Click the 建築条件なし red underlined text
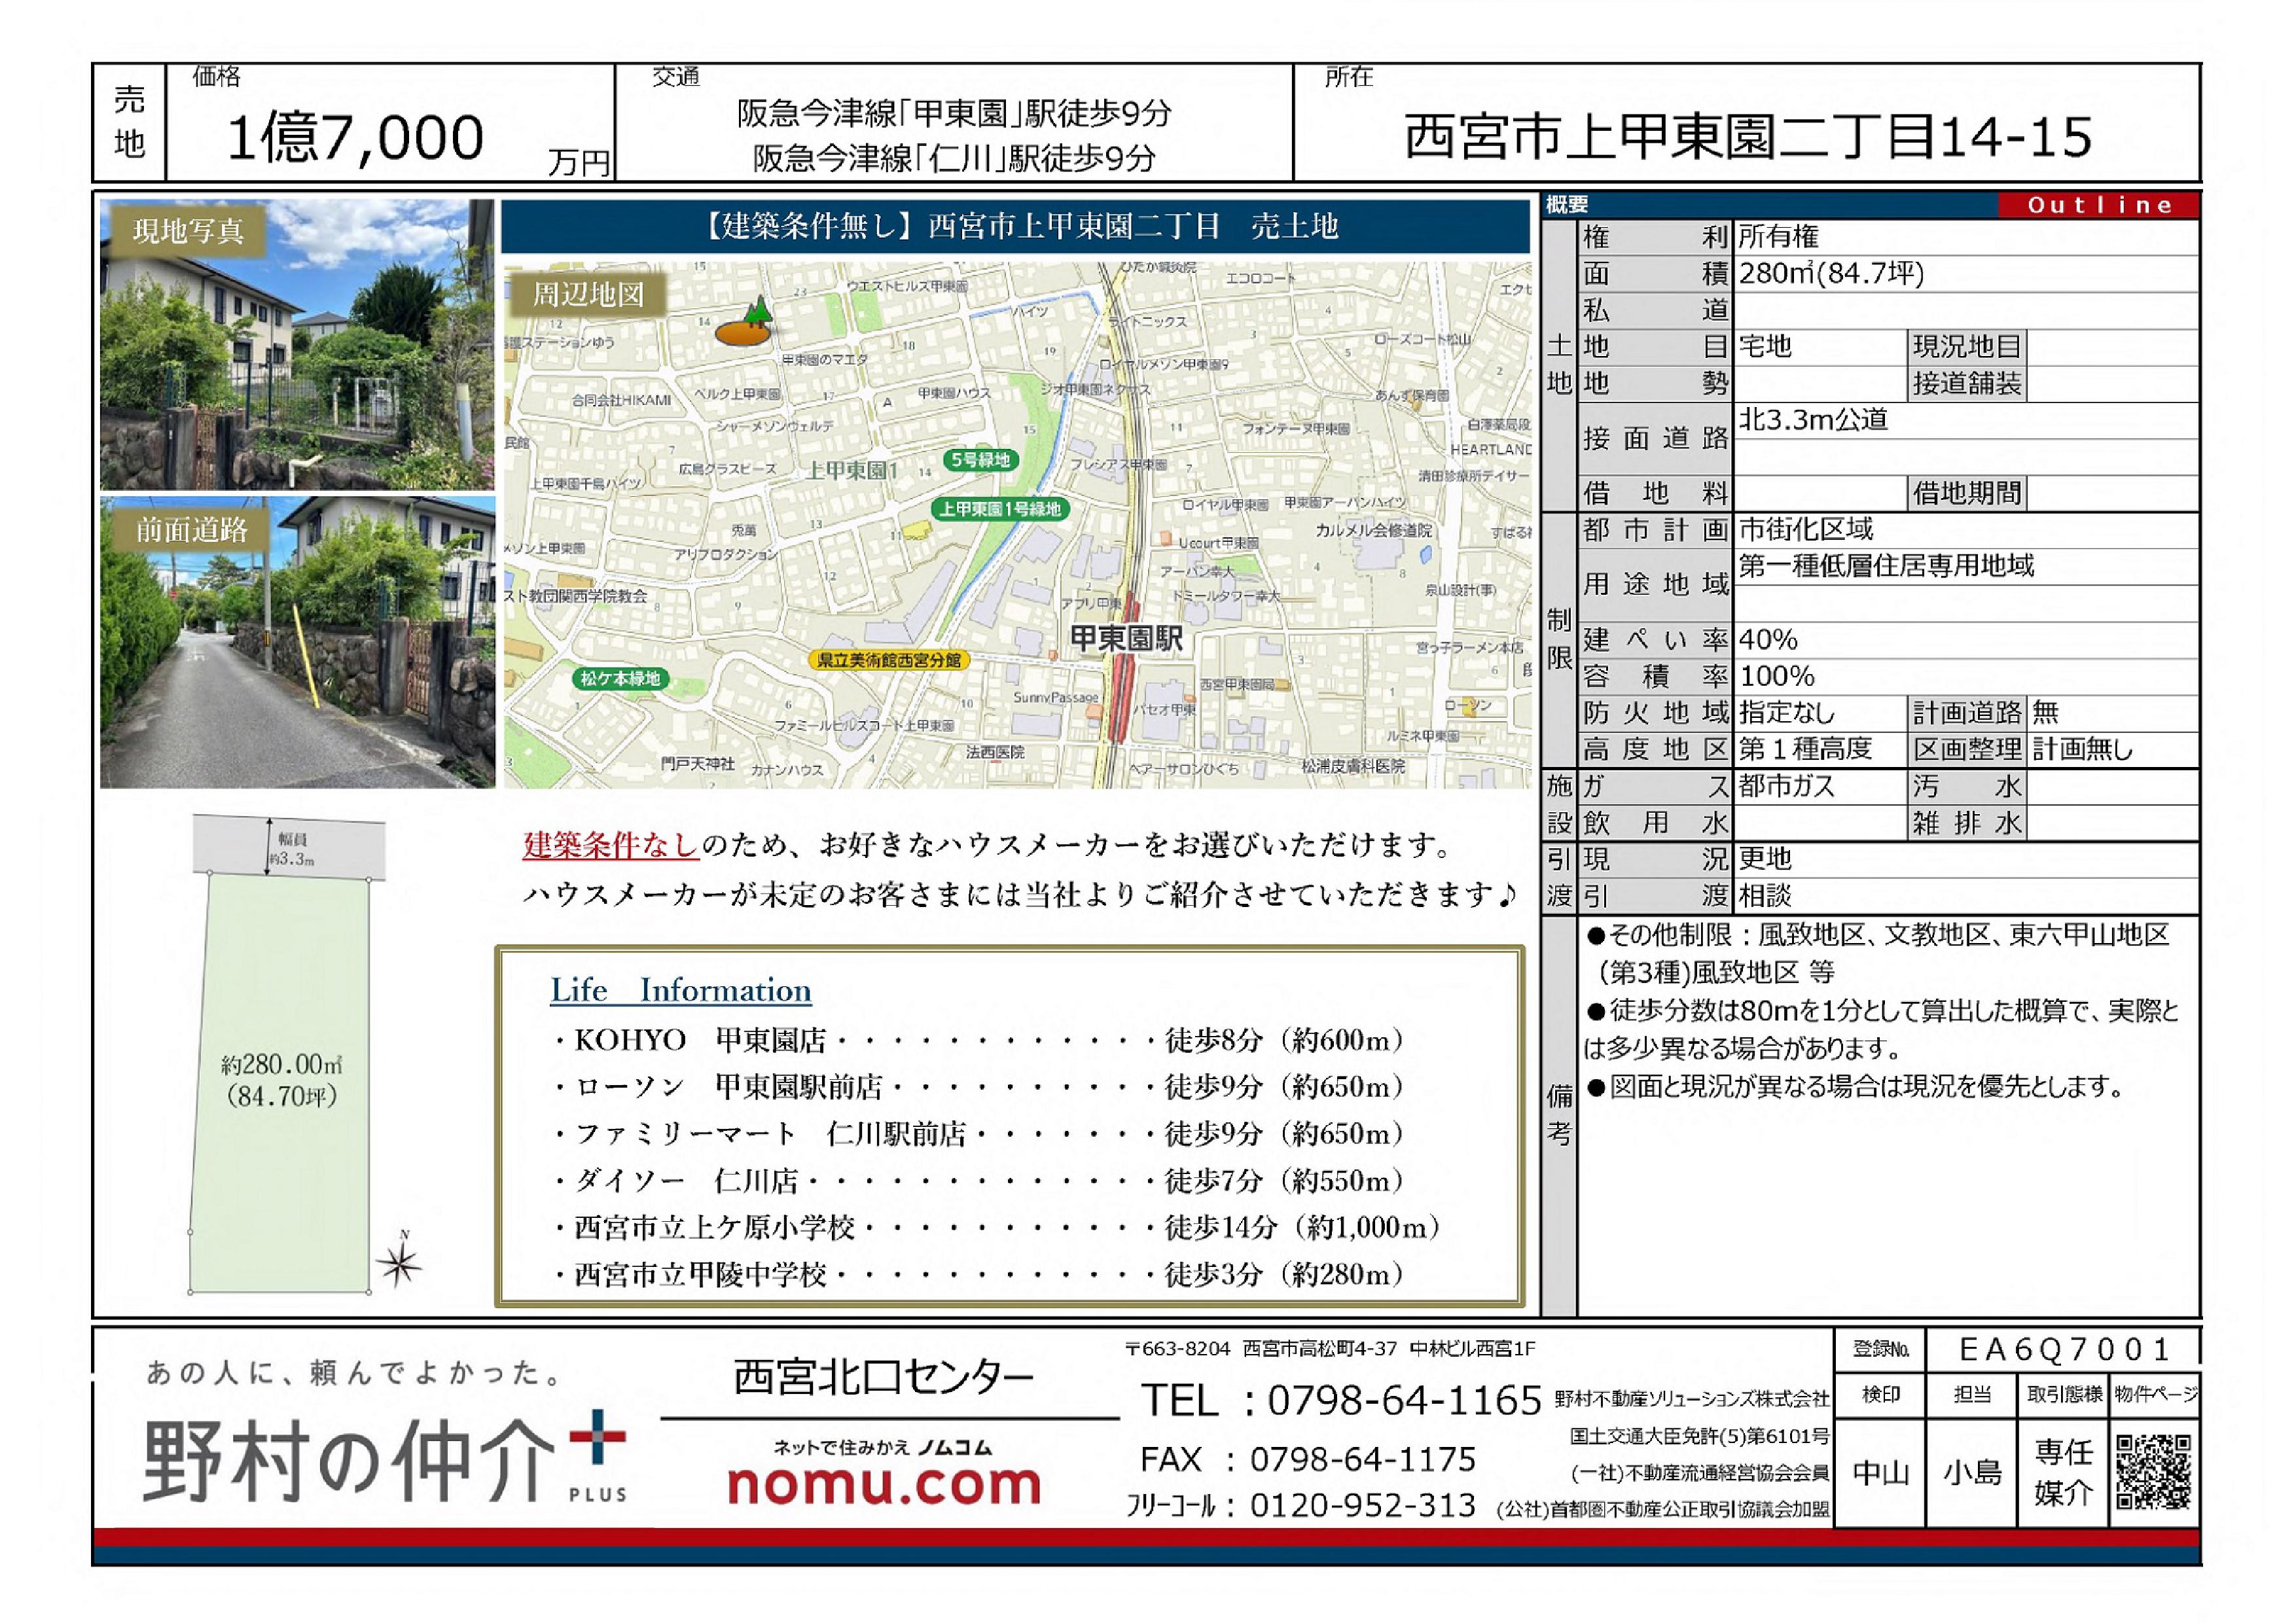The image size is (2296, 1623). tap(611, 846)
